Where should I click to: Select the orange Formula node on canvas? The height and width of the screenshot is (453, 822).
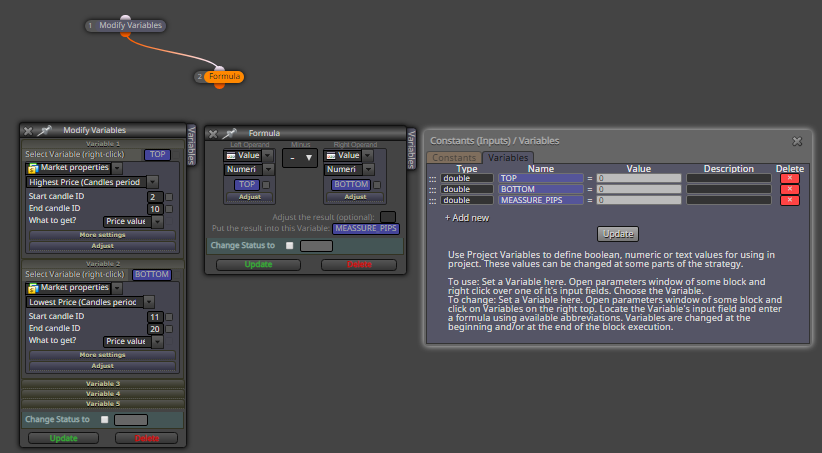tap(224, 77)
